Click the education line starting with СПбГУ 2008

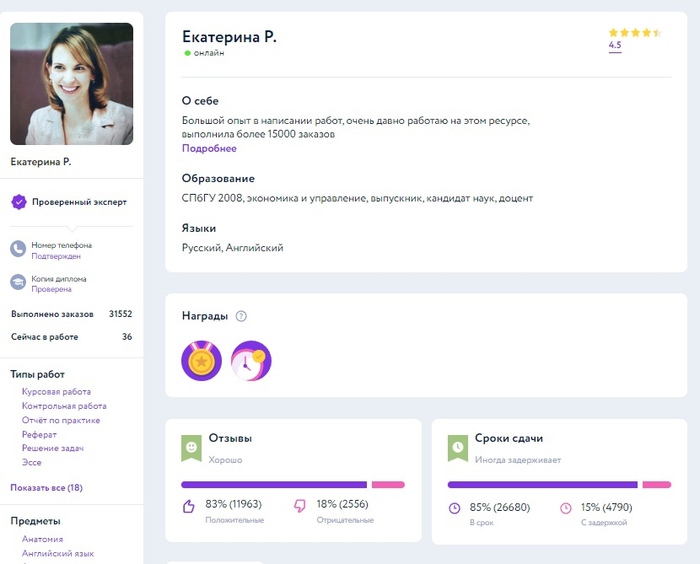point(357,198)
